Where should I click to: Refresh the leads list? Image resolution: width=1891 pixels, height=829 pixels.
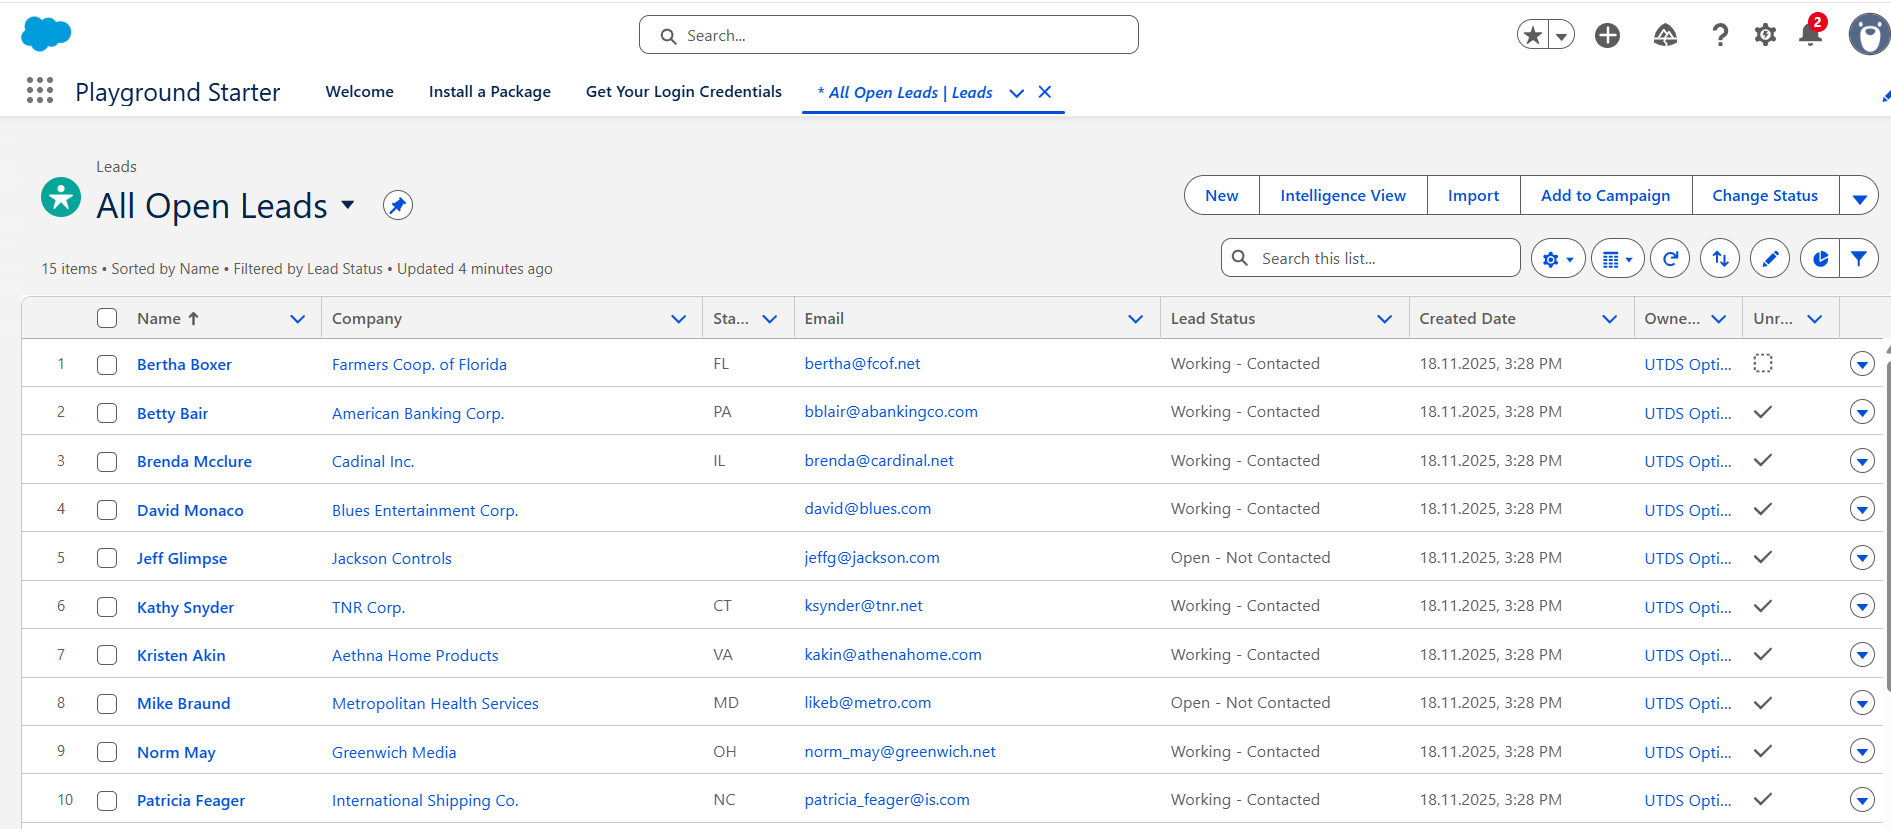1670,258
